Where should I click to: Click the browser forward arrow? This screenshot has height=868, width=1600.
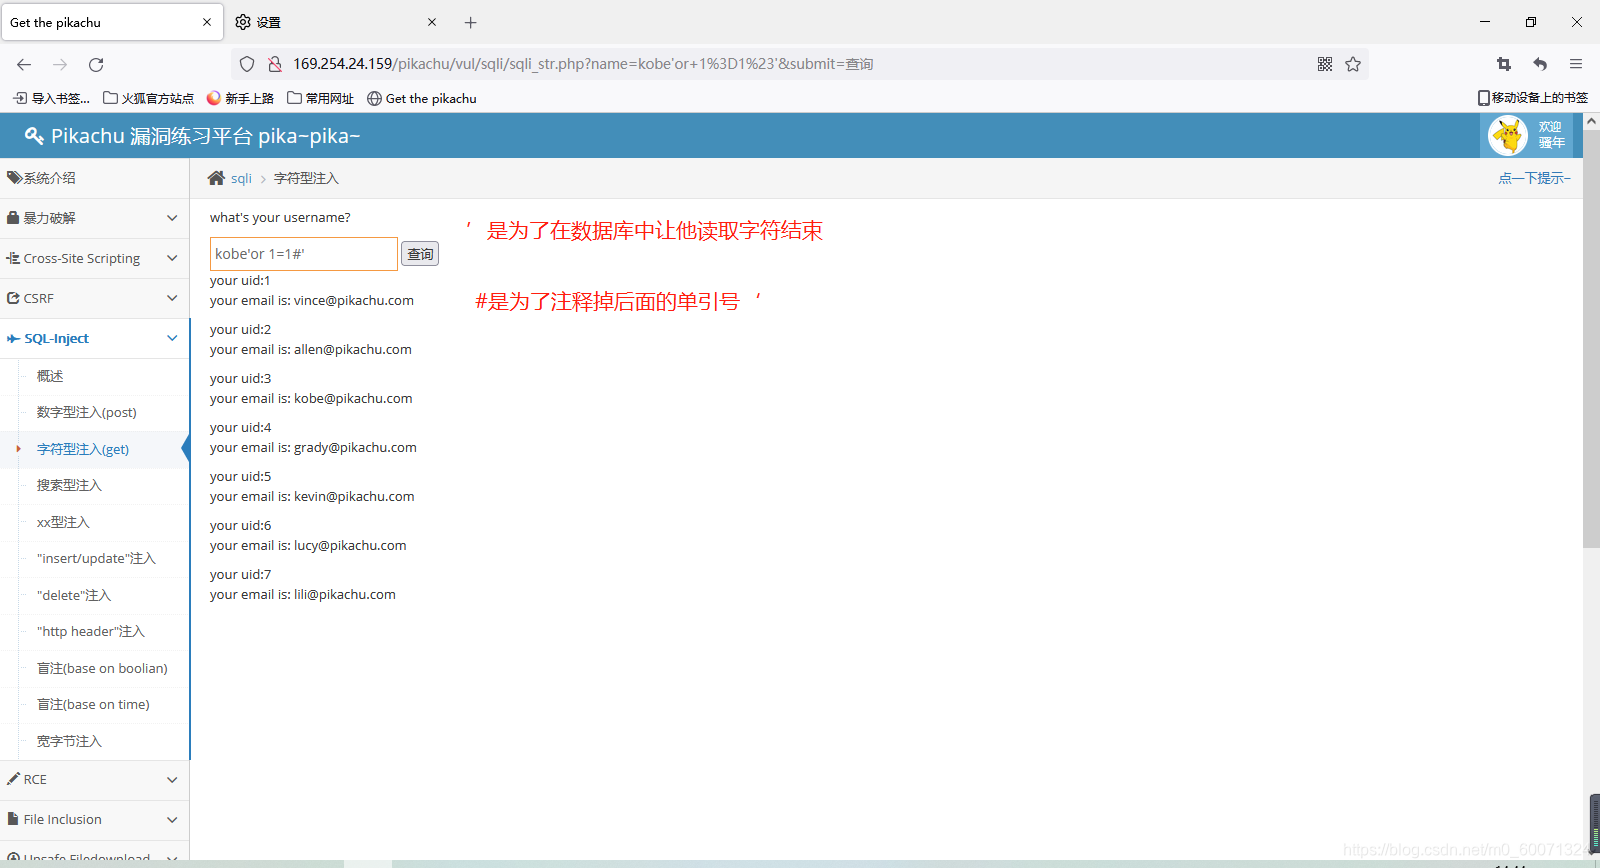point(60,64)
